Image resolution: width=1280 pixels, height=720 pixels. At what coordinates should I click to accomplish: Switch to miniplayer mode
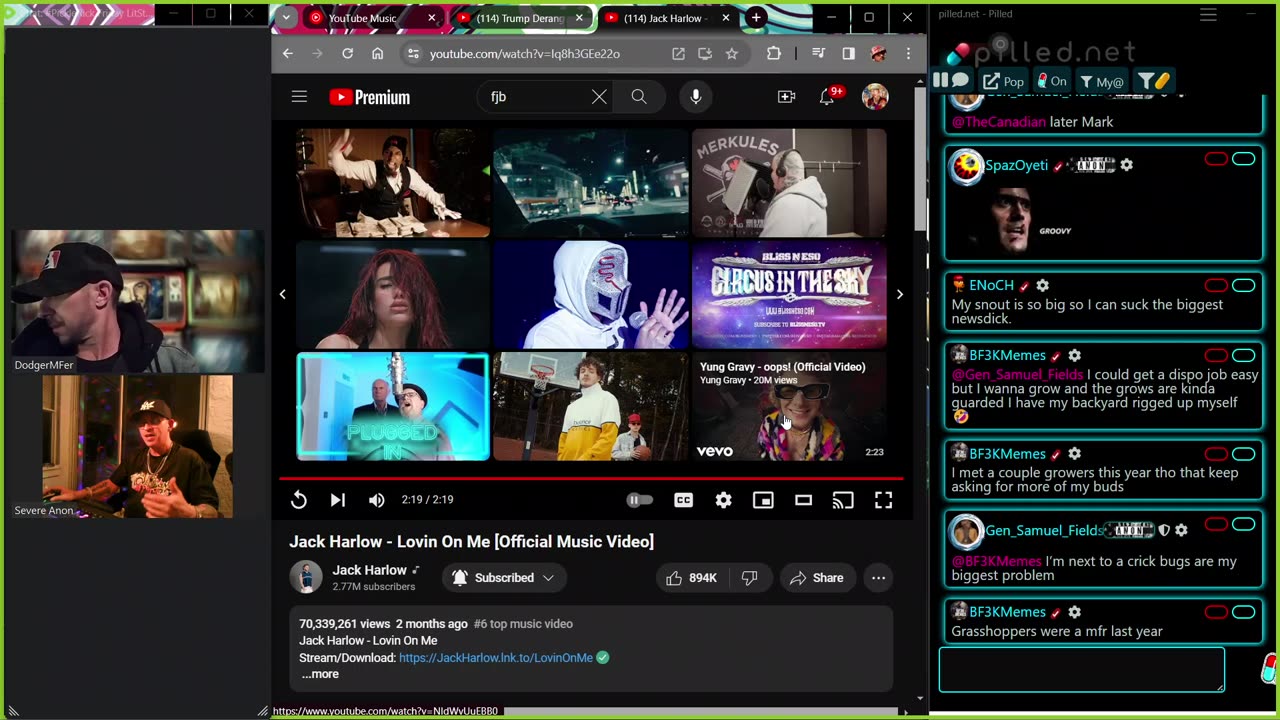click(x=764, y=500)
